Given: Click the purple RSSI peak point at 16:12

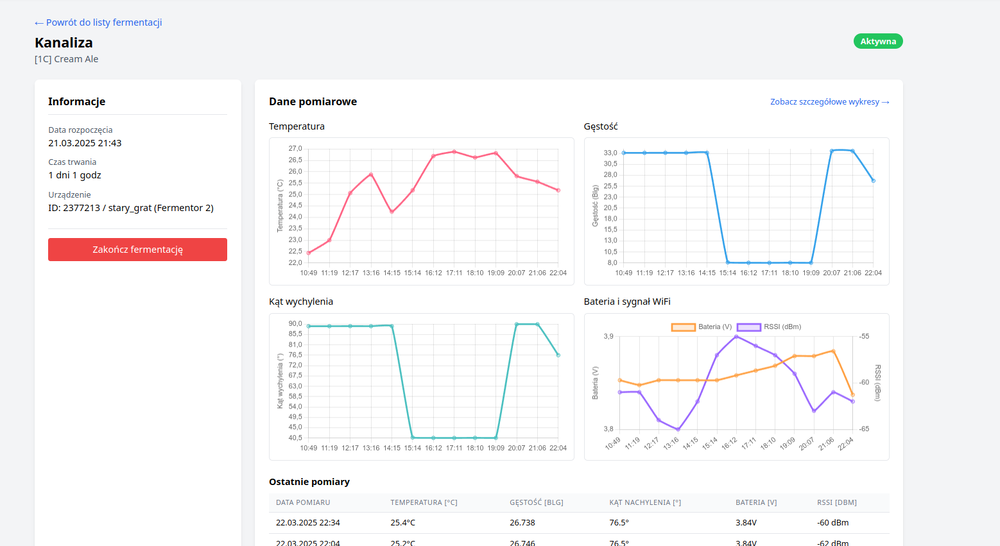Looking at the screenshot, I should pyautogui.click(x=737, y=336).
